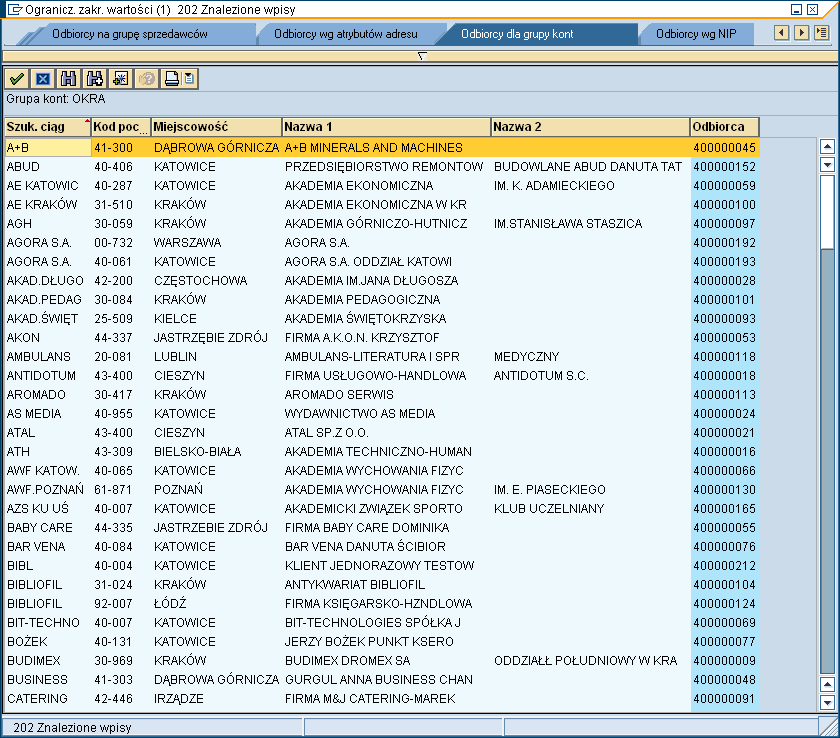Click JERZY BOŻEK PUNKT KSERO
The width and height of the screenshot is (840, 738).
coord(369,642)
